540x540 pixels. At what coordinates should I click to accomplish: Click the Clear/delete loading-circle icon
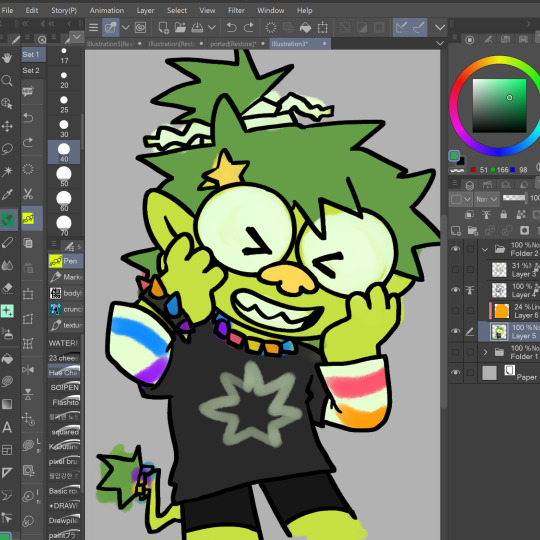click(x=271, y=27)
